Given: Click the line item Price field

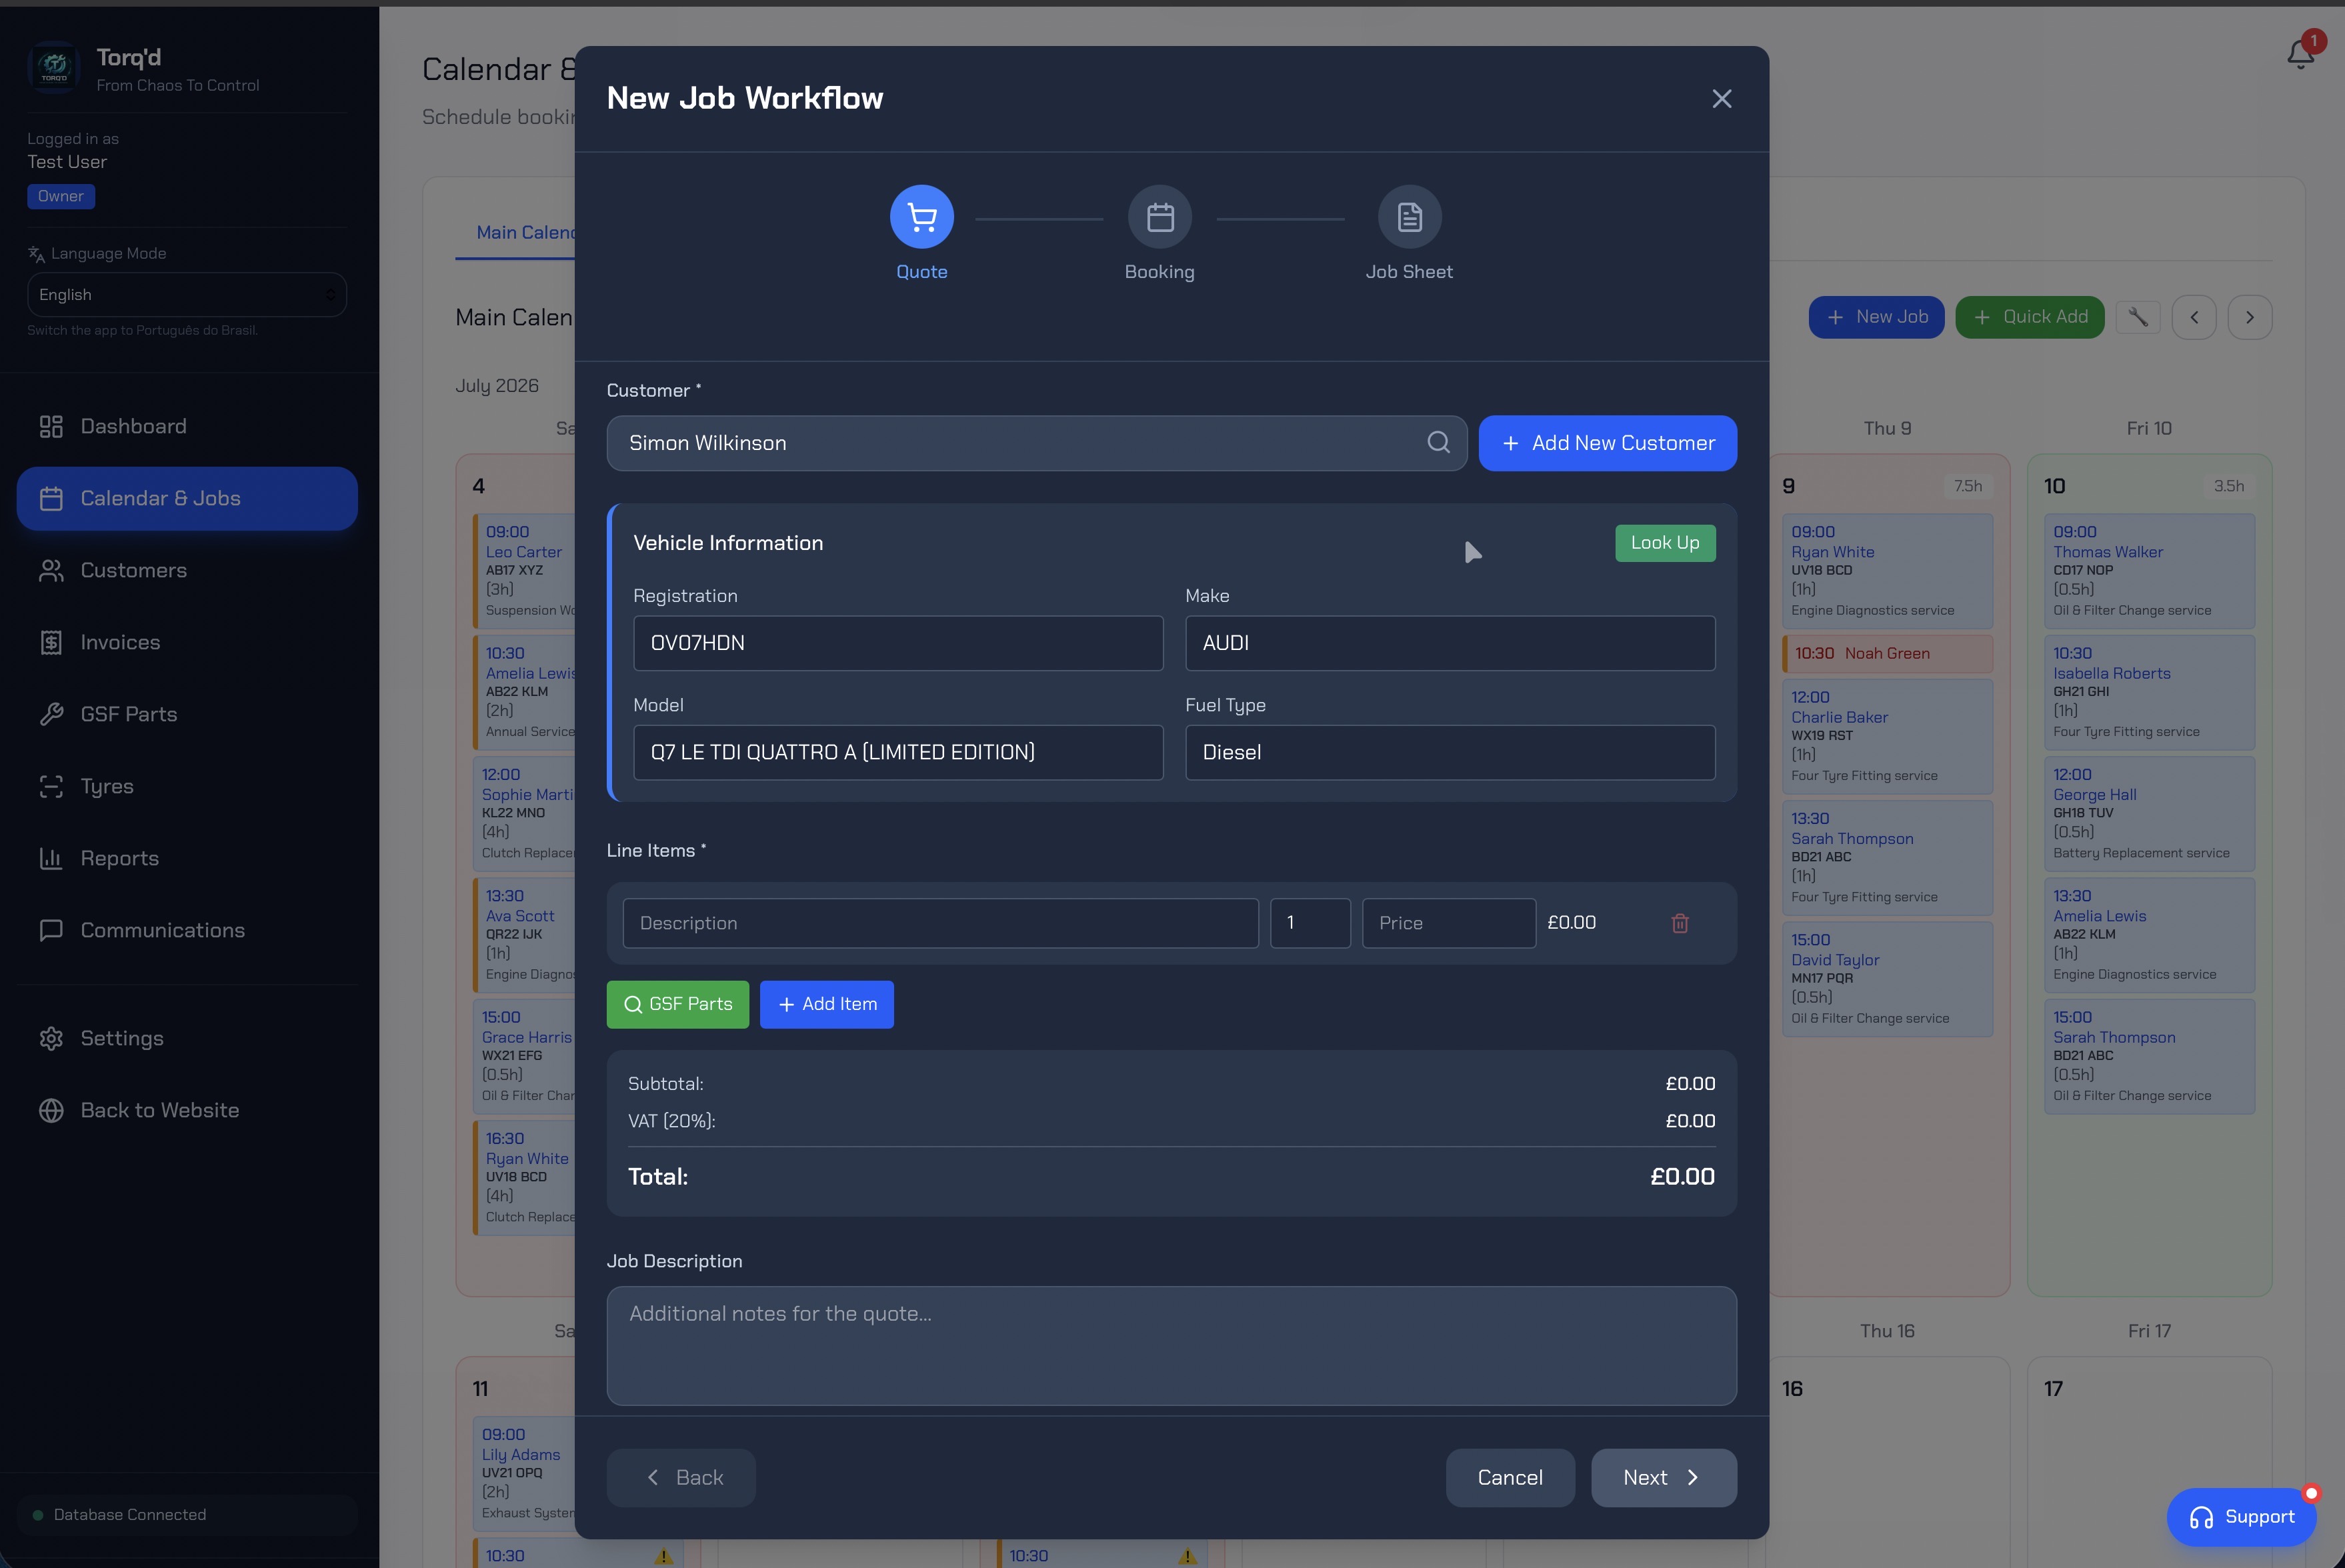Looking at the screenshot, I should [1448, 923].
